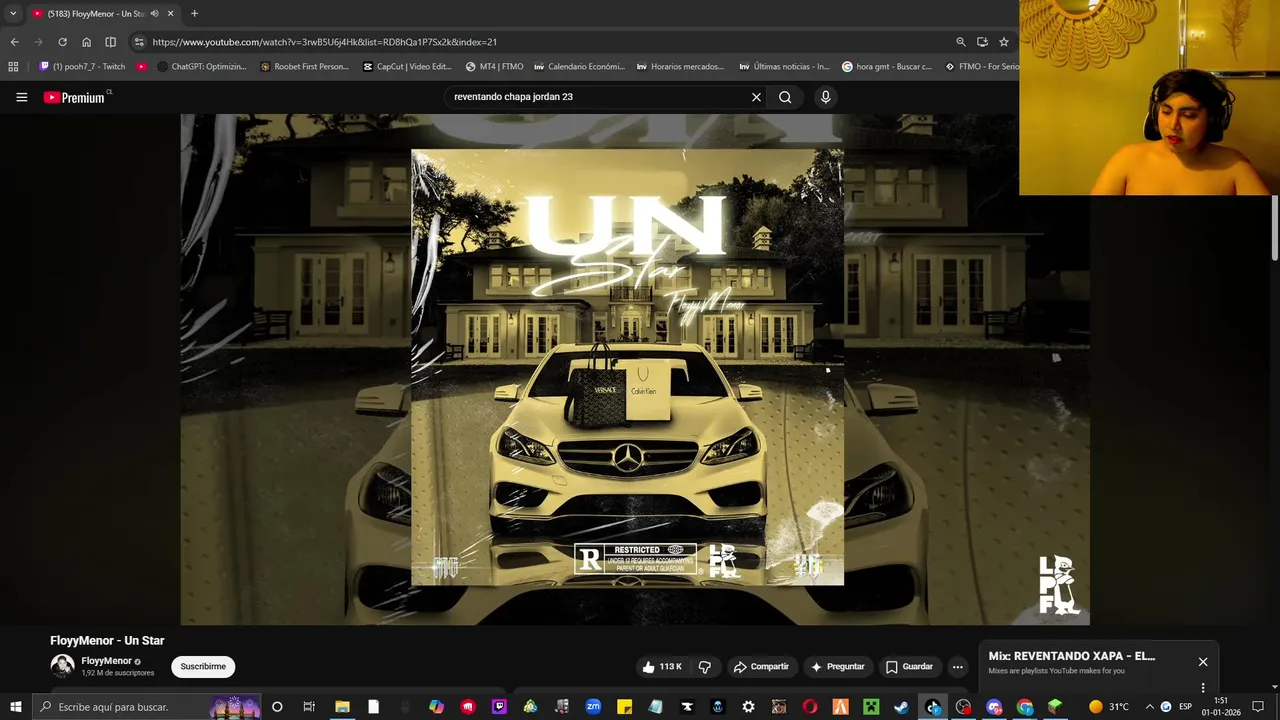This screenshot has height=720, width=1280.
Task: Expand the tab search dropdown
Action: pyautogui.click(x=13, y=14)
